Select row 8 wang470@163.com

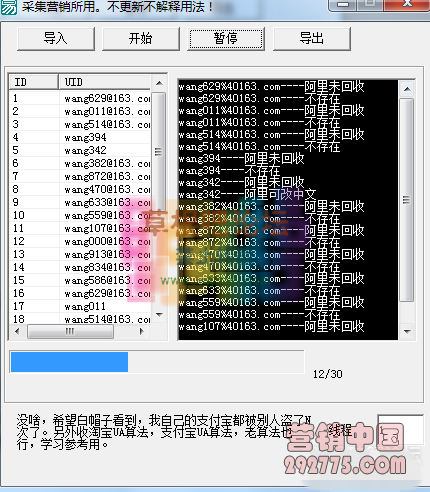(x=80, y=189)
